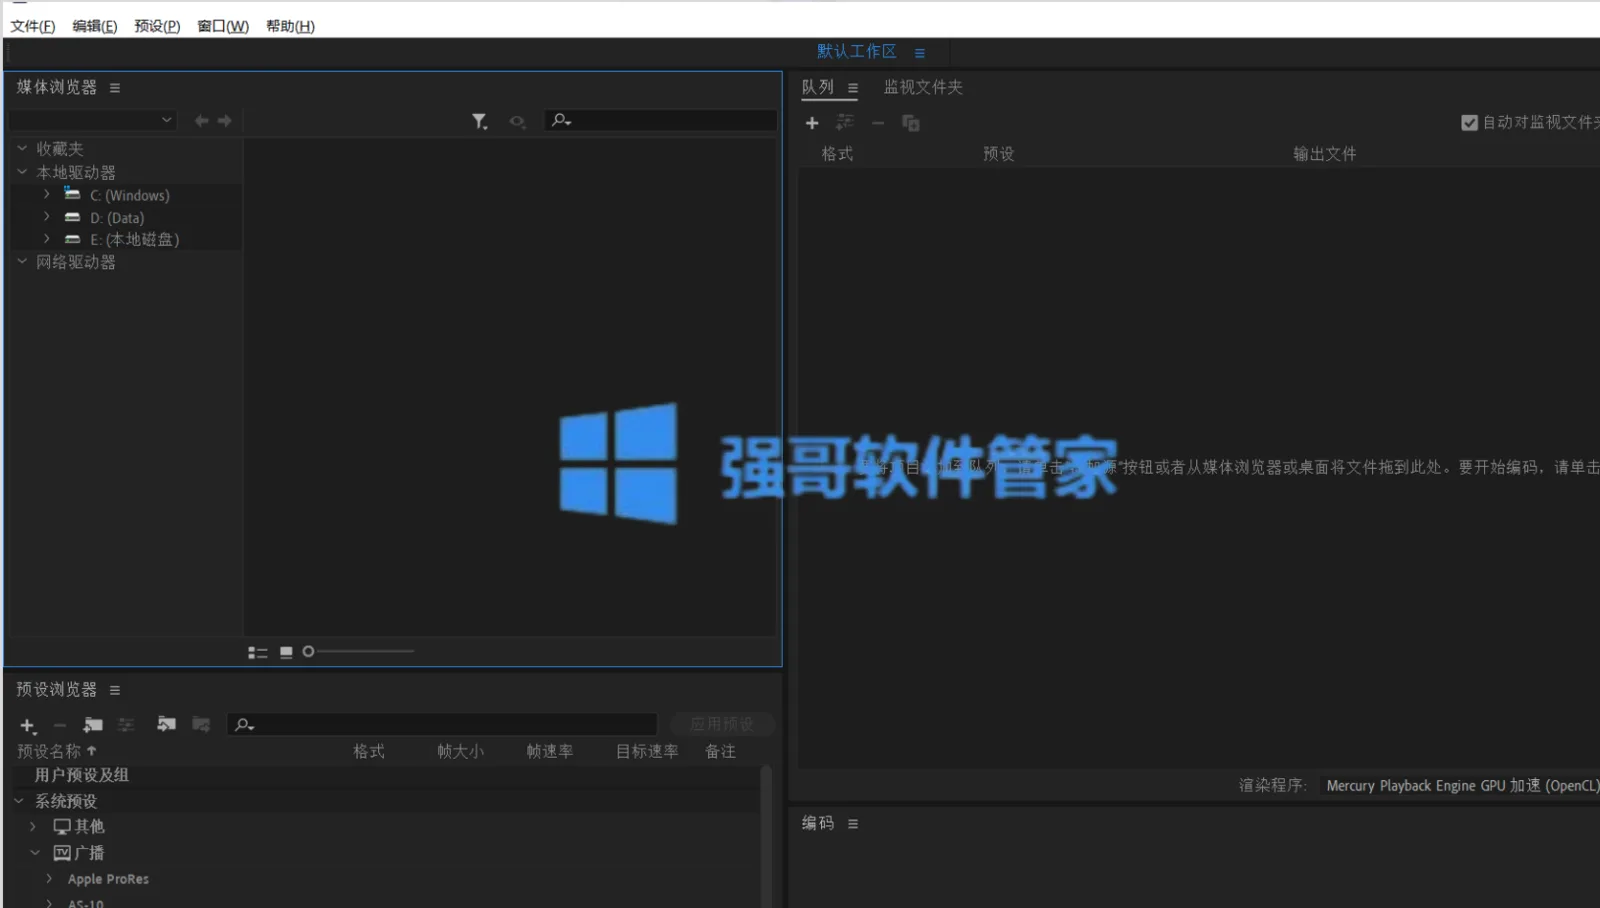The width and height of the screenshot is (1600, 908).
Task: Toggle the ingest eye icon in media browser
Action: click(517, 122)
